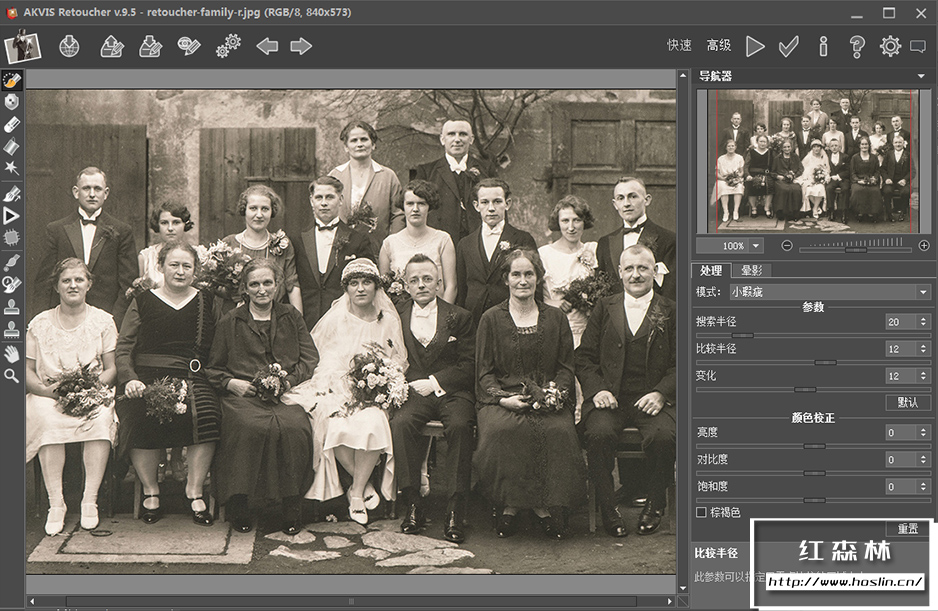Run processing with the play triangle button

coord(755,46)
